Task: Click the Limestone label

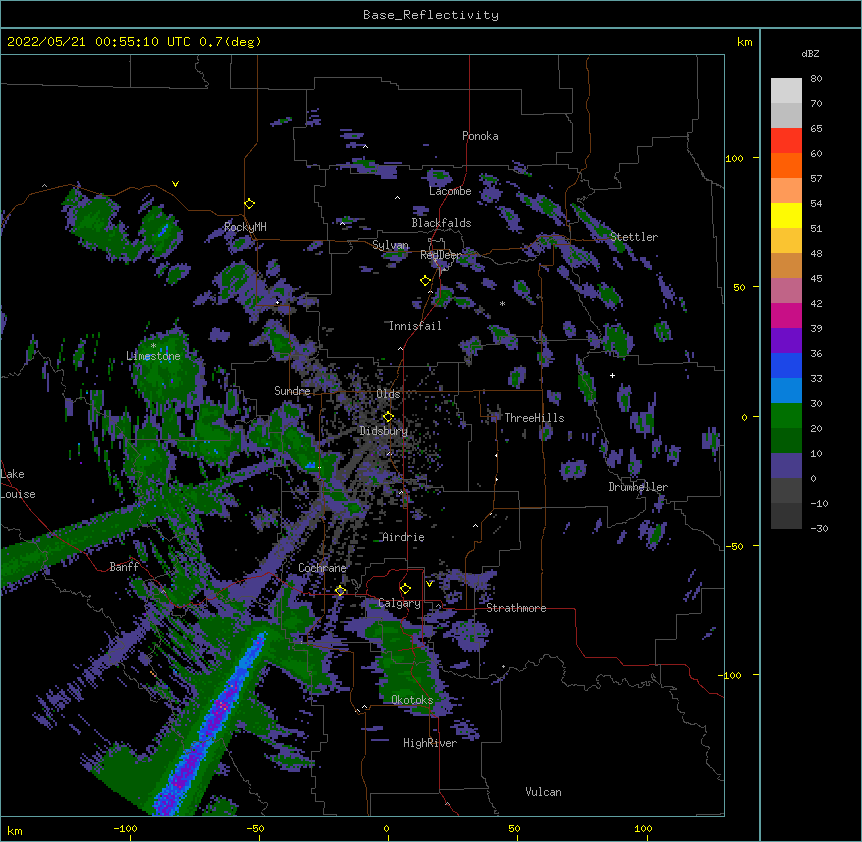Action: pos(153,356)
